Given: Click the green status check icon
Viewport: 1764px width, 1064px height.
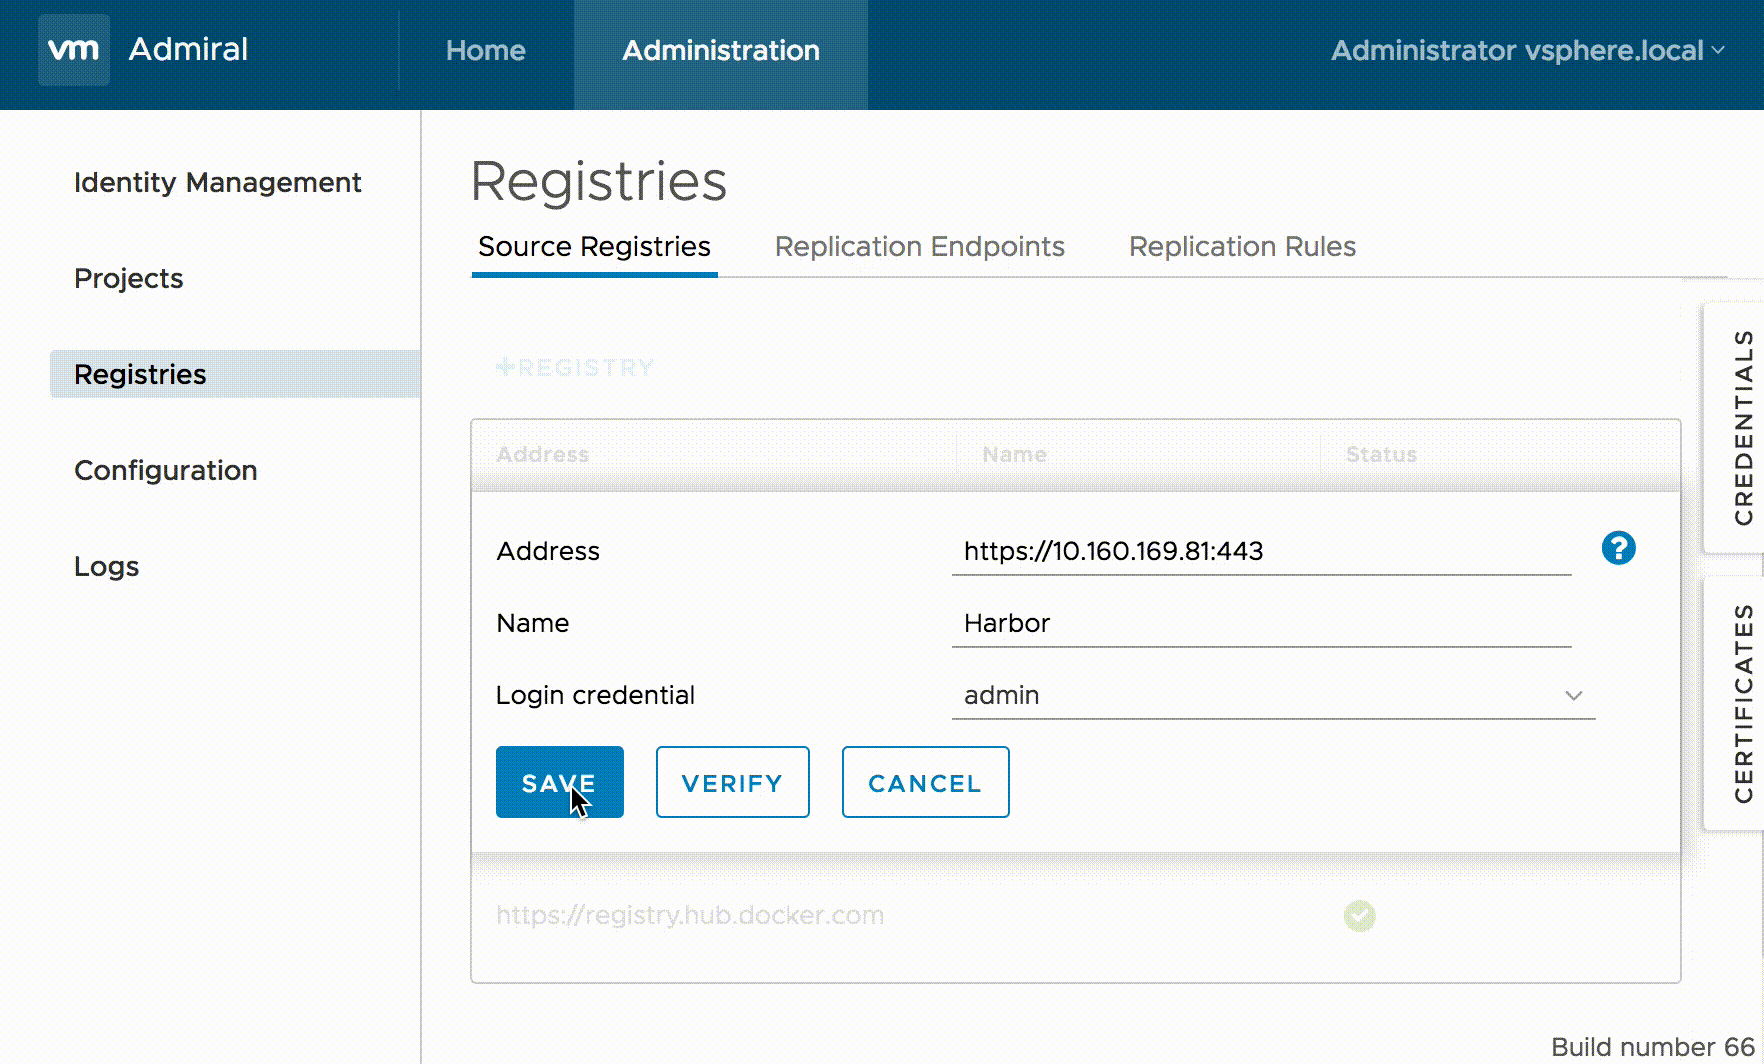Looking at the screenshot, I should (1359, 915).
